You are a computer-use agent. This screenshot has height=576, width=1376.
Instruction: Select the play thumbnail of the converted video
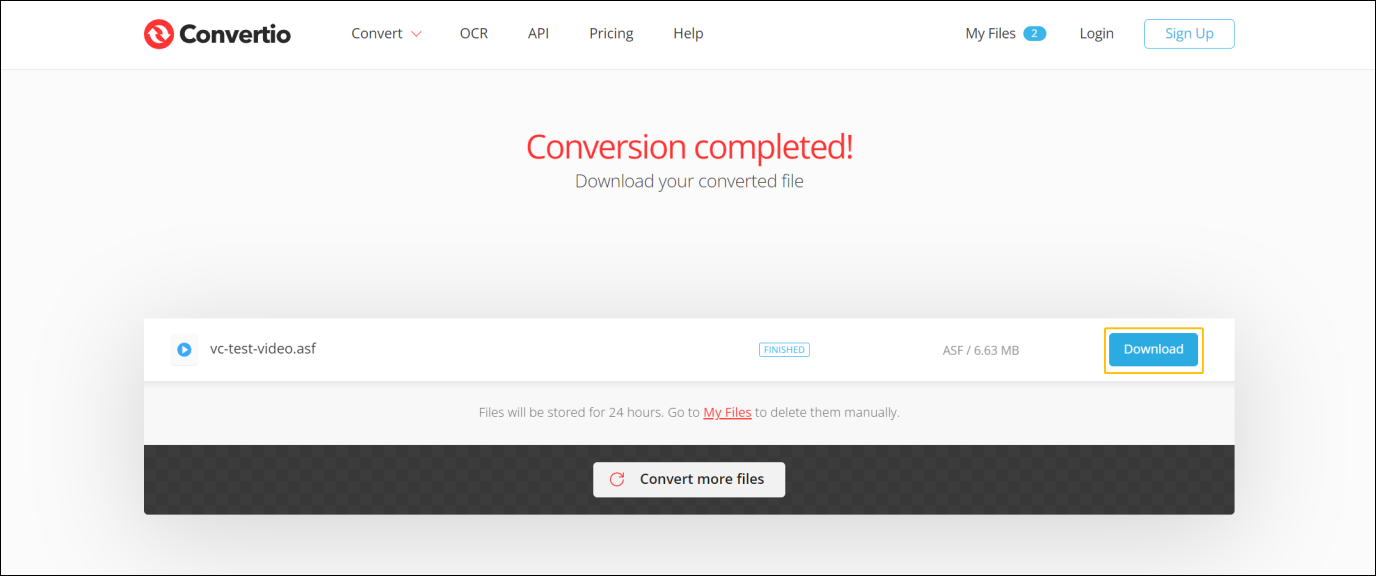[x=184, y=349]
